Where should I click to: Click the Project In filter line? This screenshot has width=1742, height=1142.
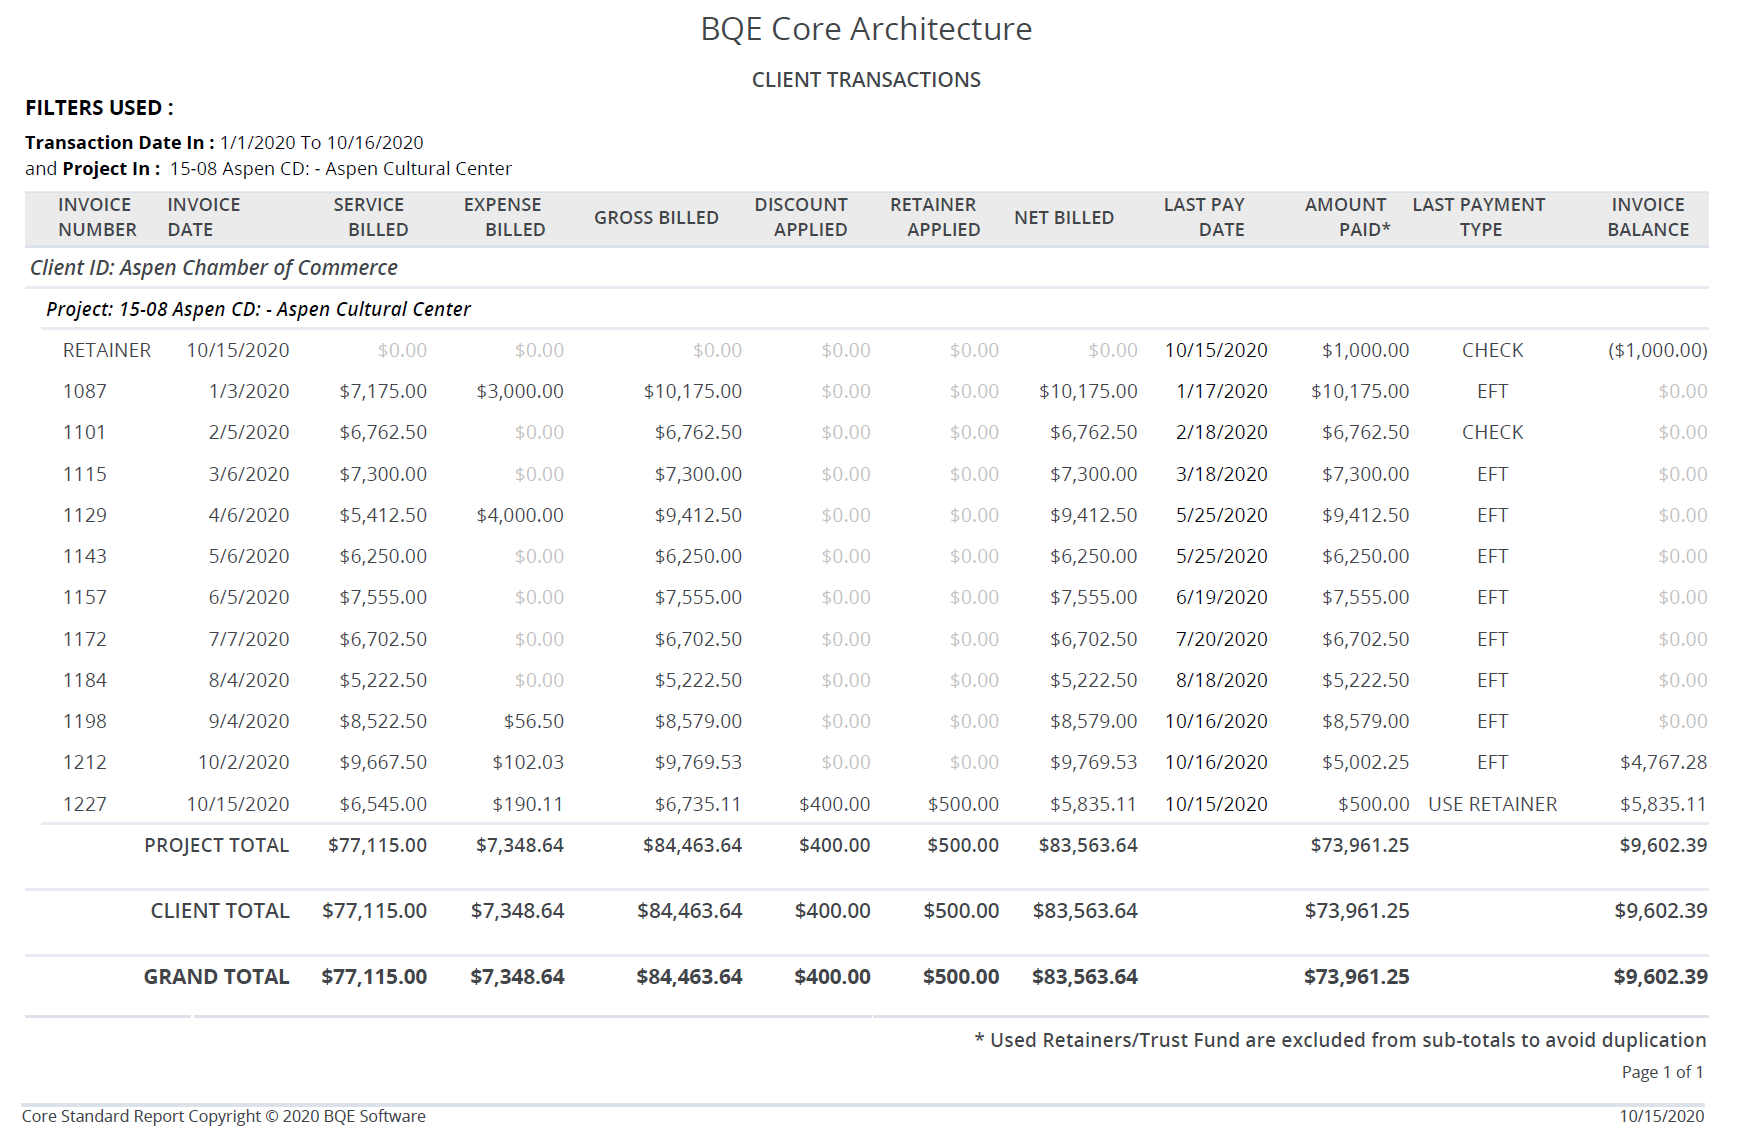point(268,169)
